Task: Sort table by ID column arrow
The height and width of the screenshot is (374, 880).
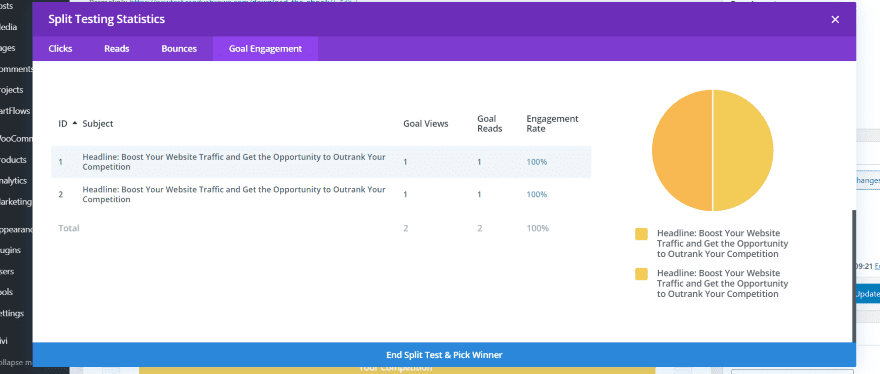Action: click(75, 123)
